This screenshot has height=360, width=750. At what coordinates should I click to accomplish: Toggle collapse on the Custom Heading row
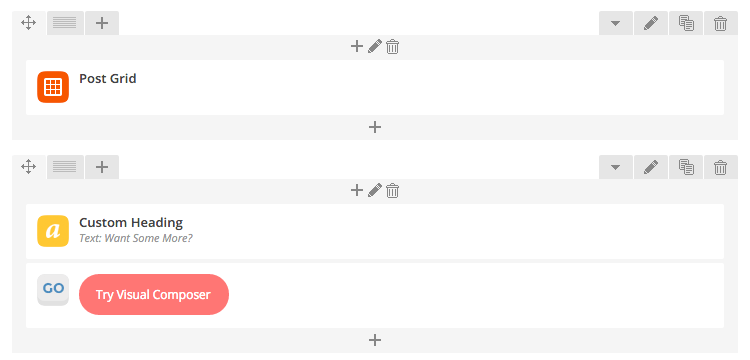(x=616, y=167)
